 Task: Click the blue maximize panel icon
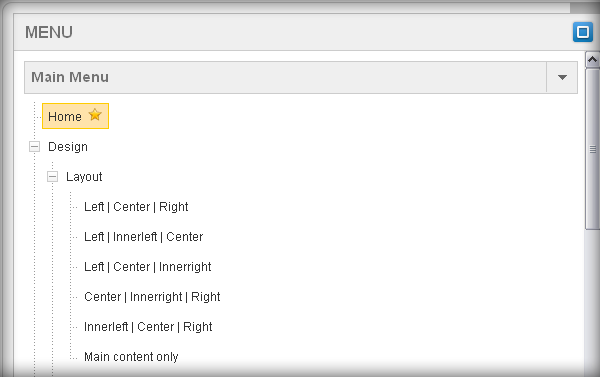(582, 32)
